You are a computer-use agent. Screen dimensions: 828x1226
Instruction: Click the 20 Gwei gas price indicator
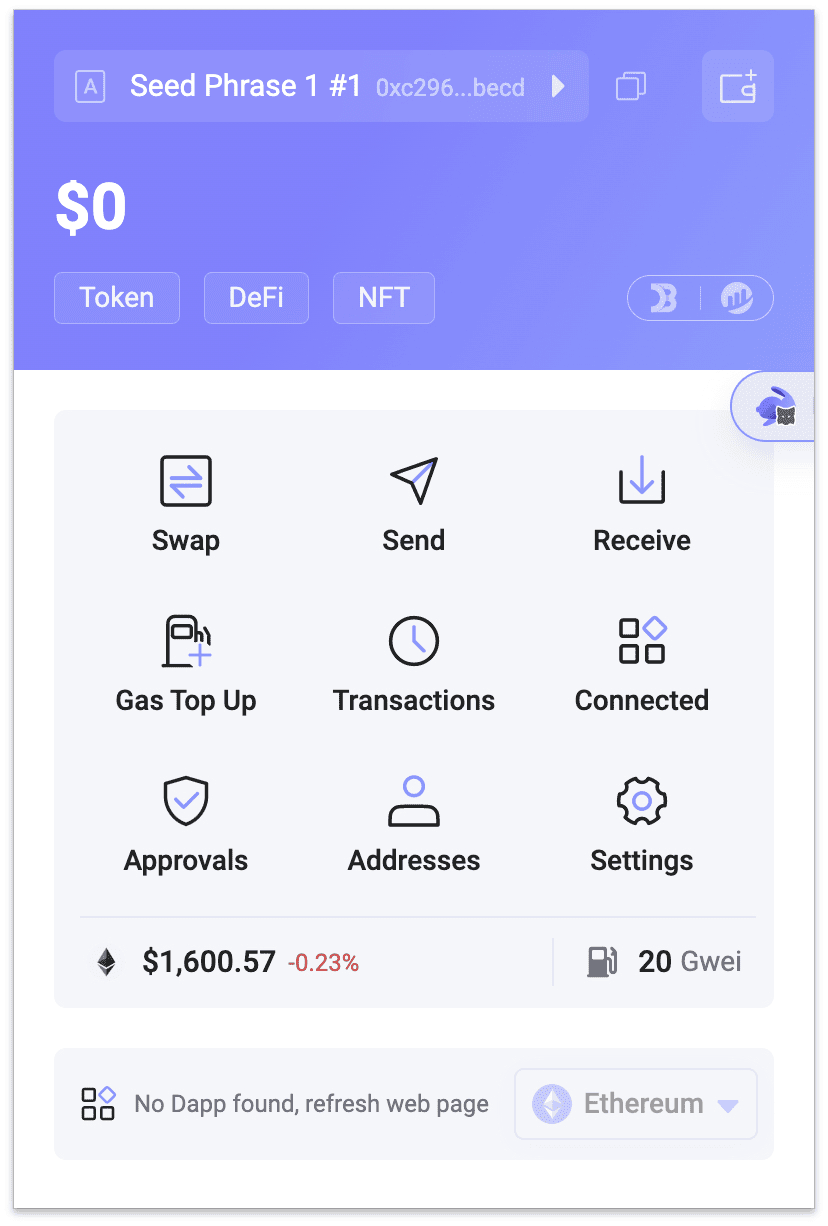point(664,962)
